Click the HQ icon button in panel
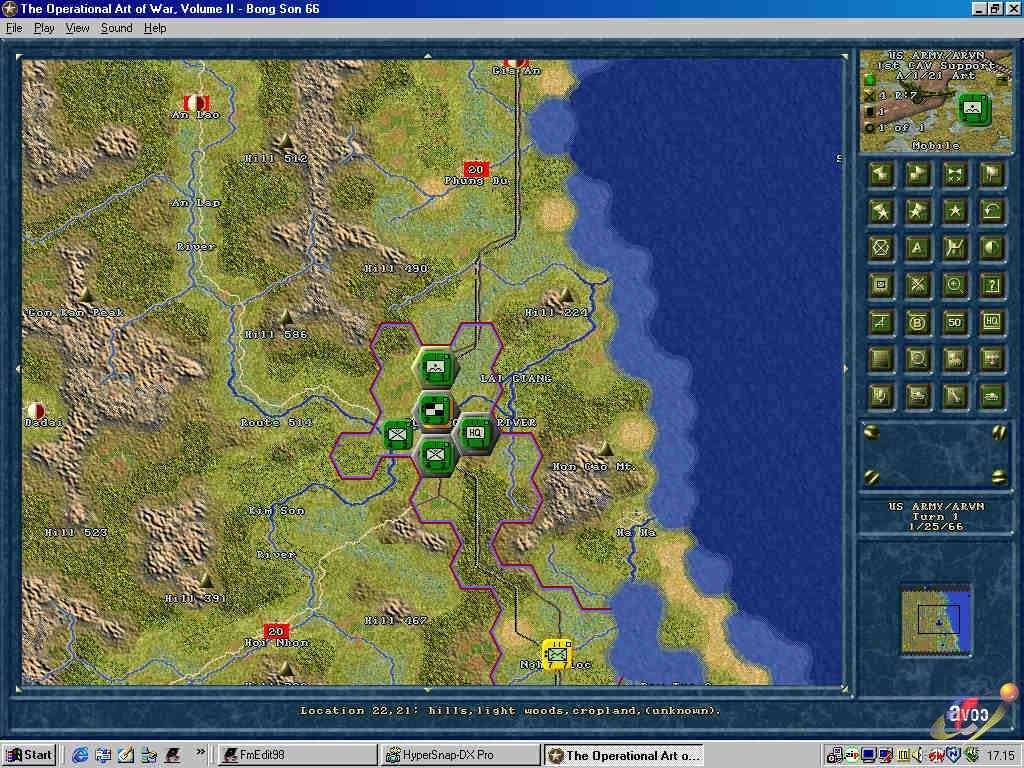1024x768 pixels. click(992, 323)
